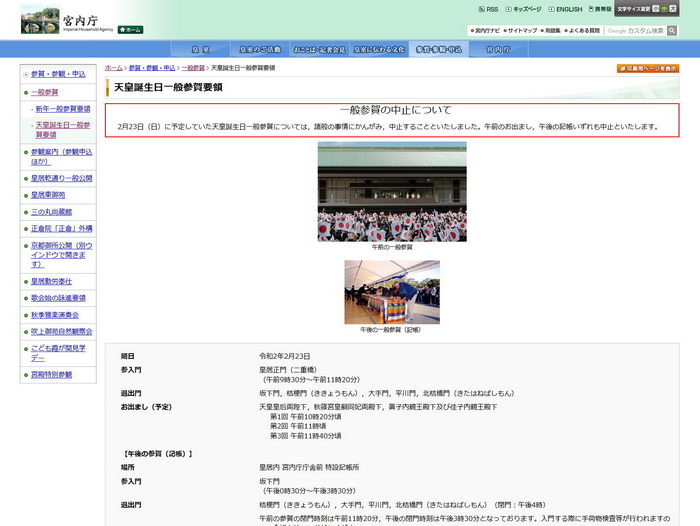Click the 午後の一般参賀 (記帳) photo
The width and height of the screenshot is (700, 526).
point(378,291)
